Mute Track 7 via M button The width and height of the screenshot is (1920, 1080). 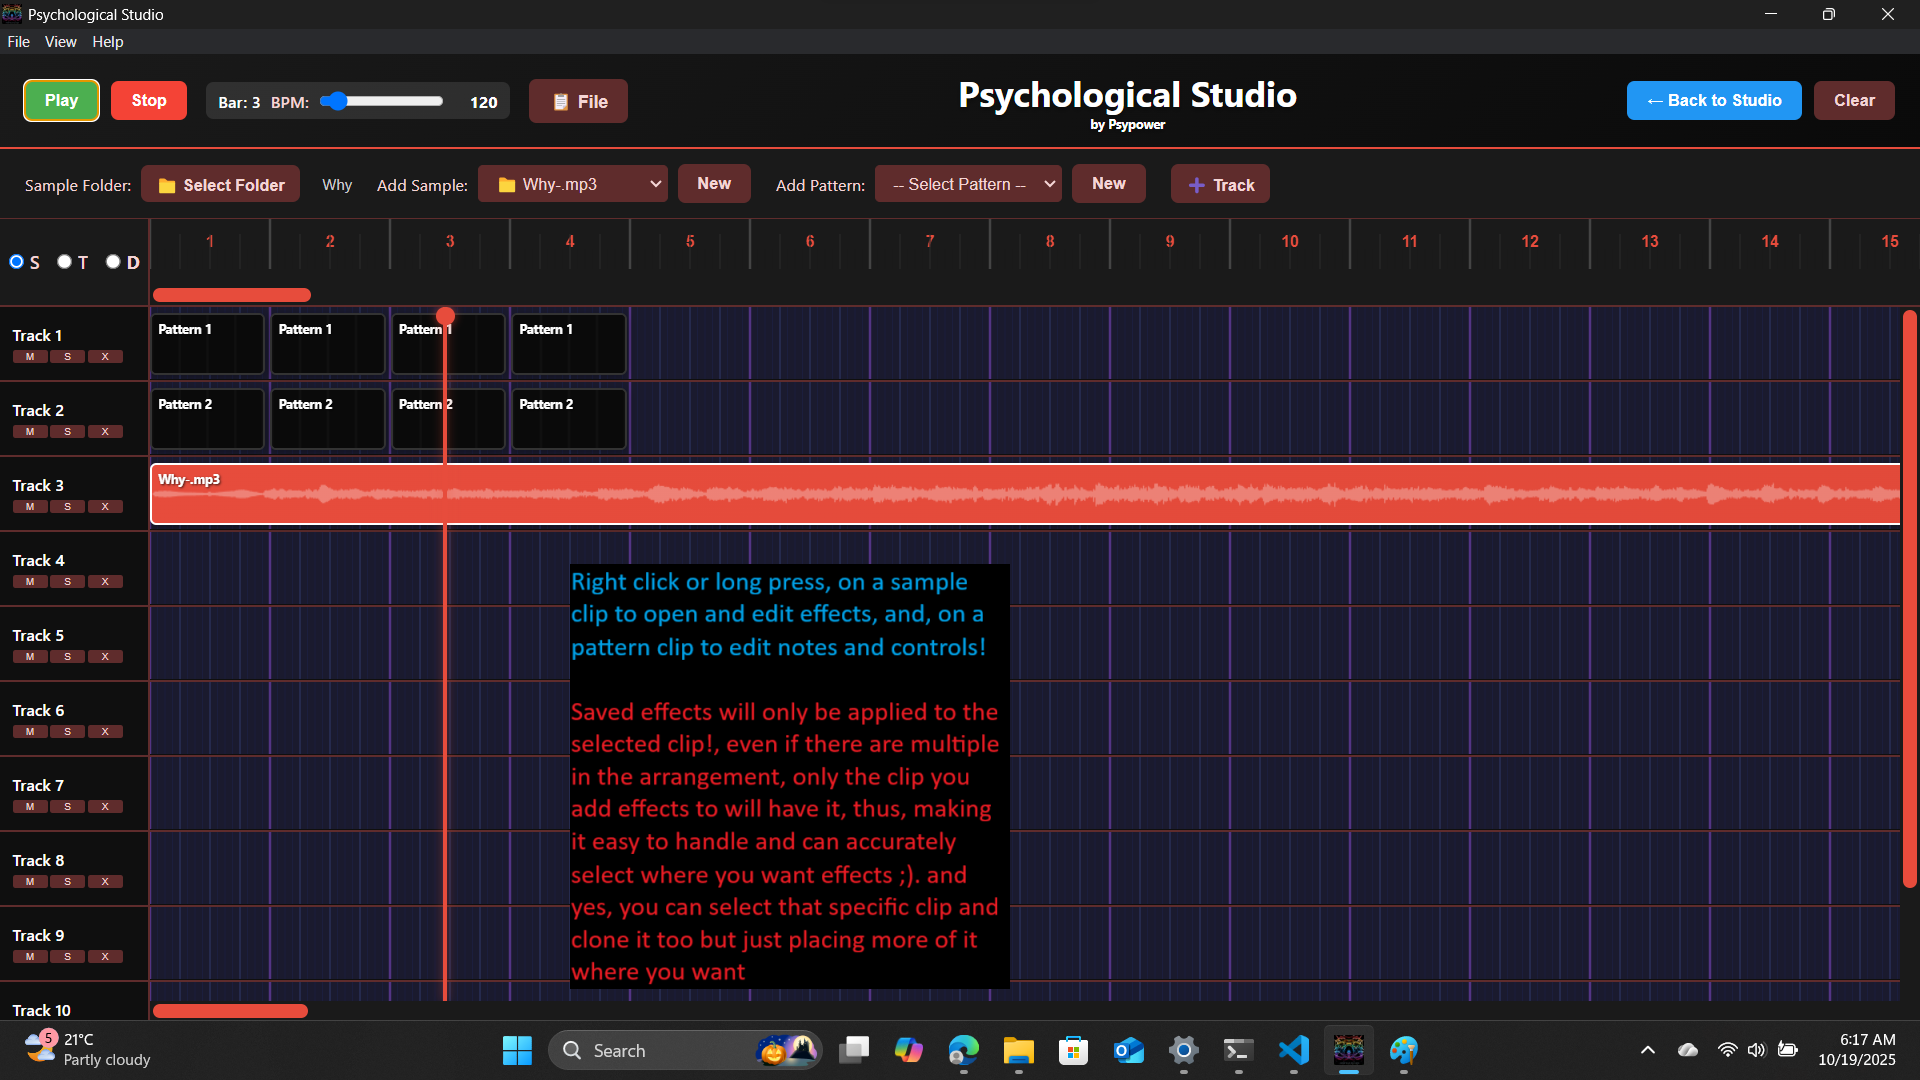(x=30, y=807)
